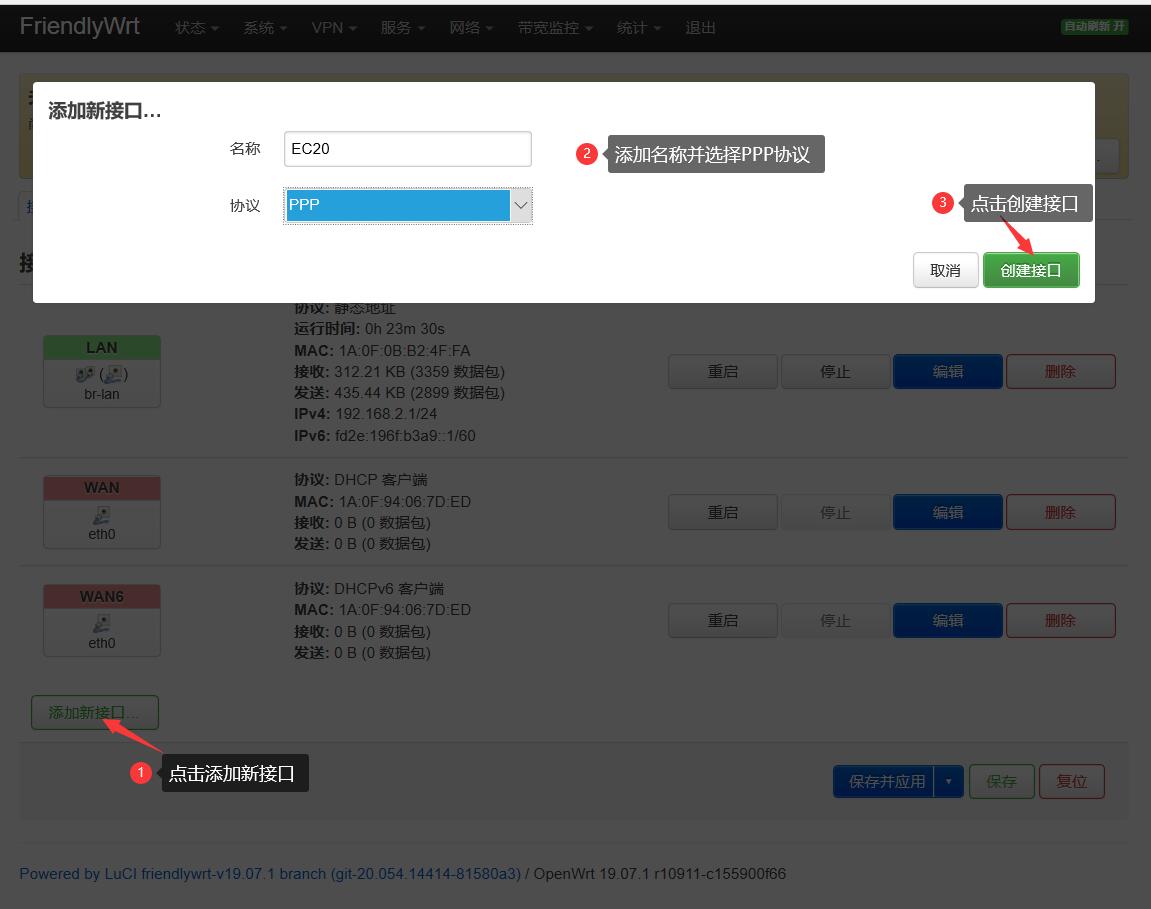Click the WAN eth0 interface icon

101,515
